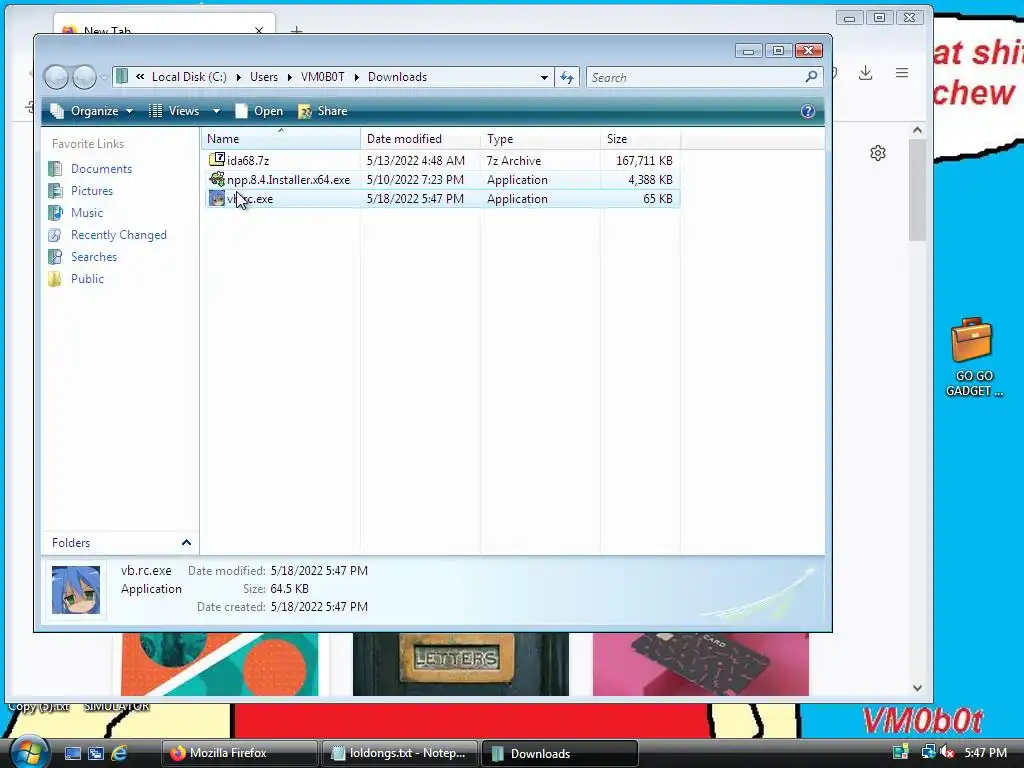1024x768 pixels.
Task: Click Local Disk (C:) in the breadcrumb
Action: tap(189, 77)
